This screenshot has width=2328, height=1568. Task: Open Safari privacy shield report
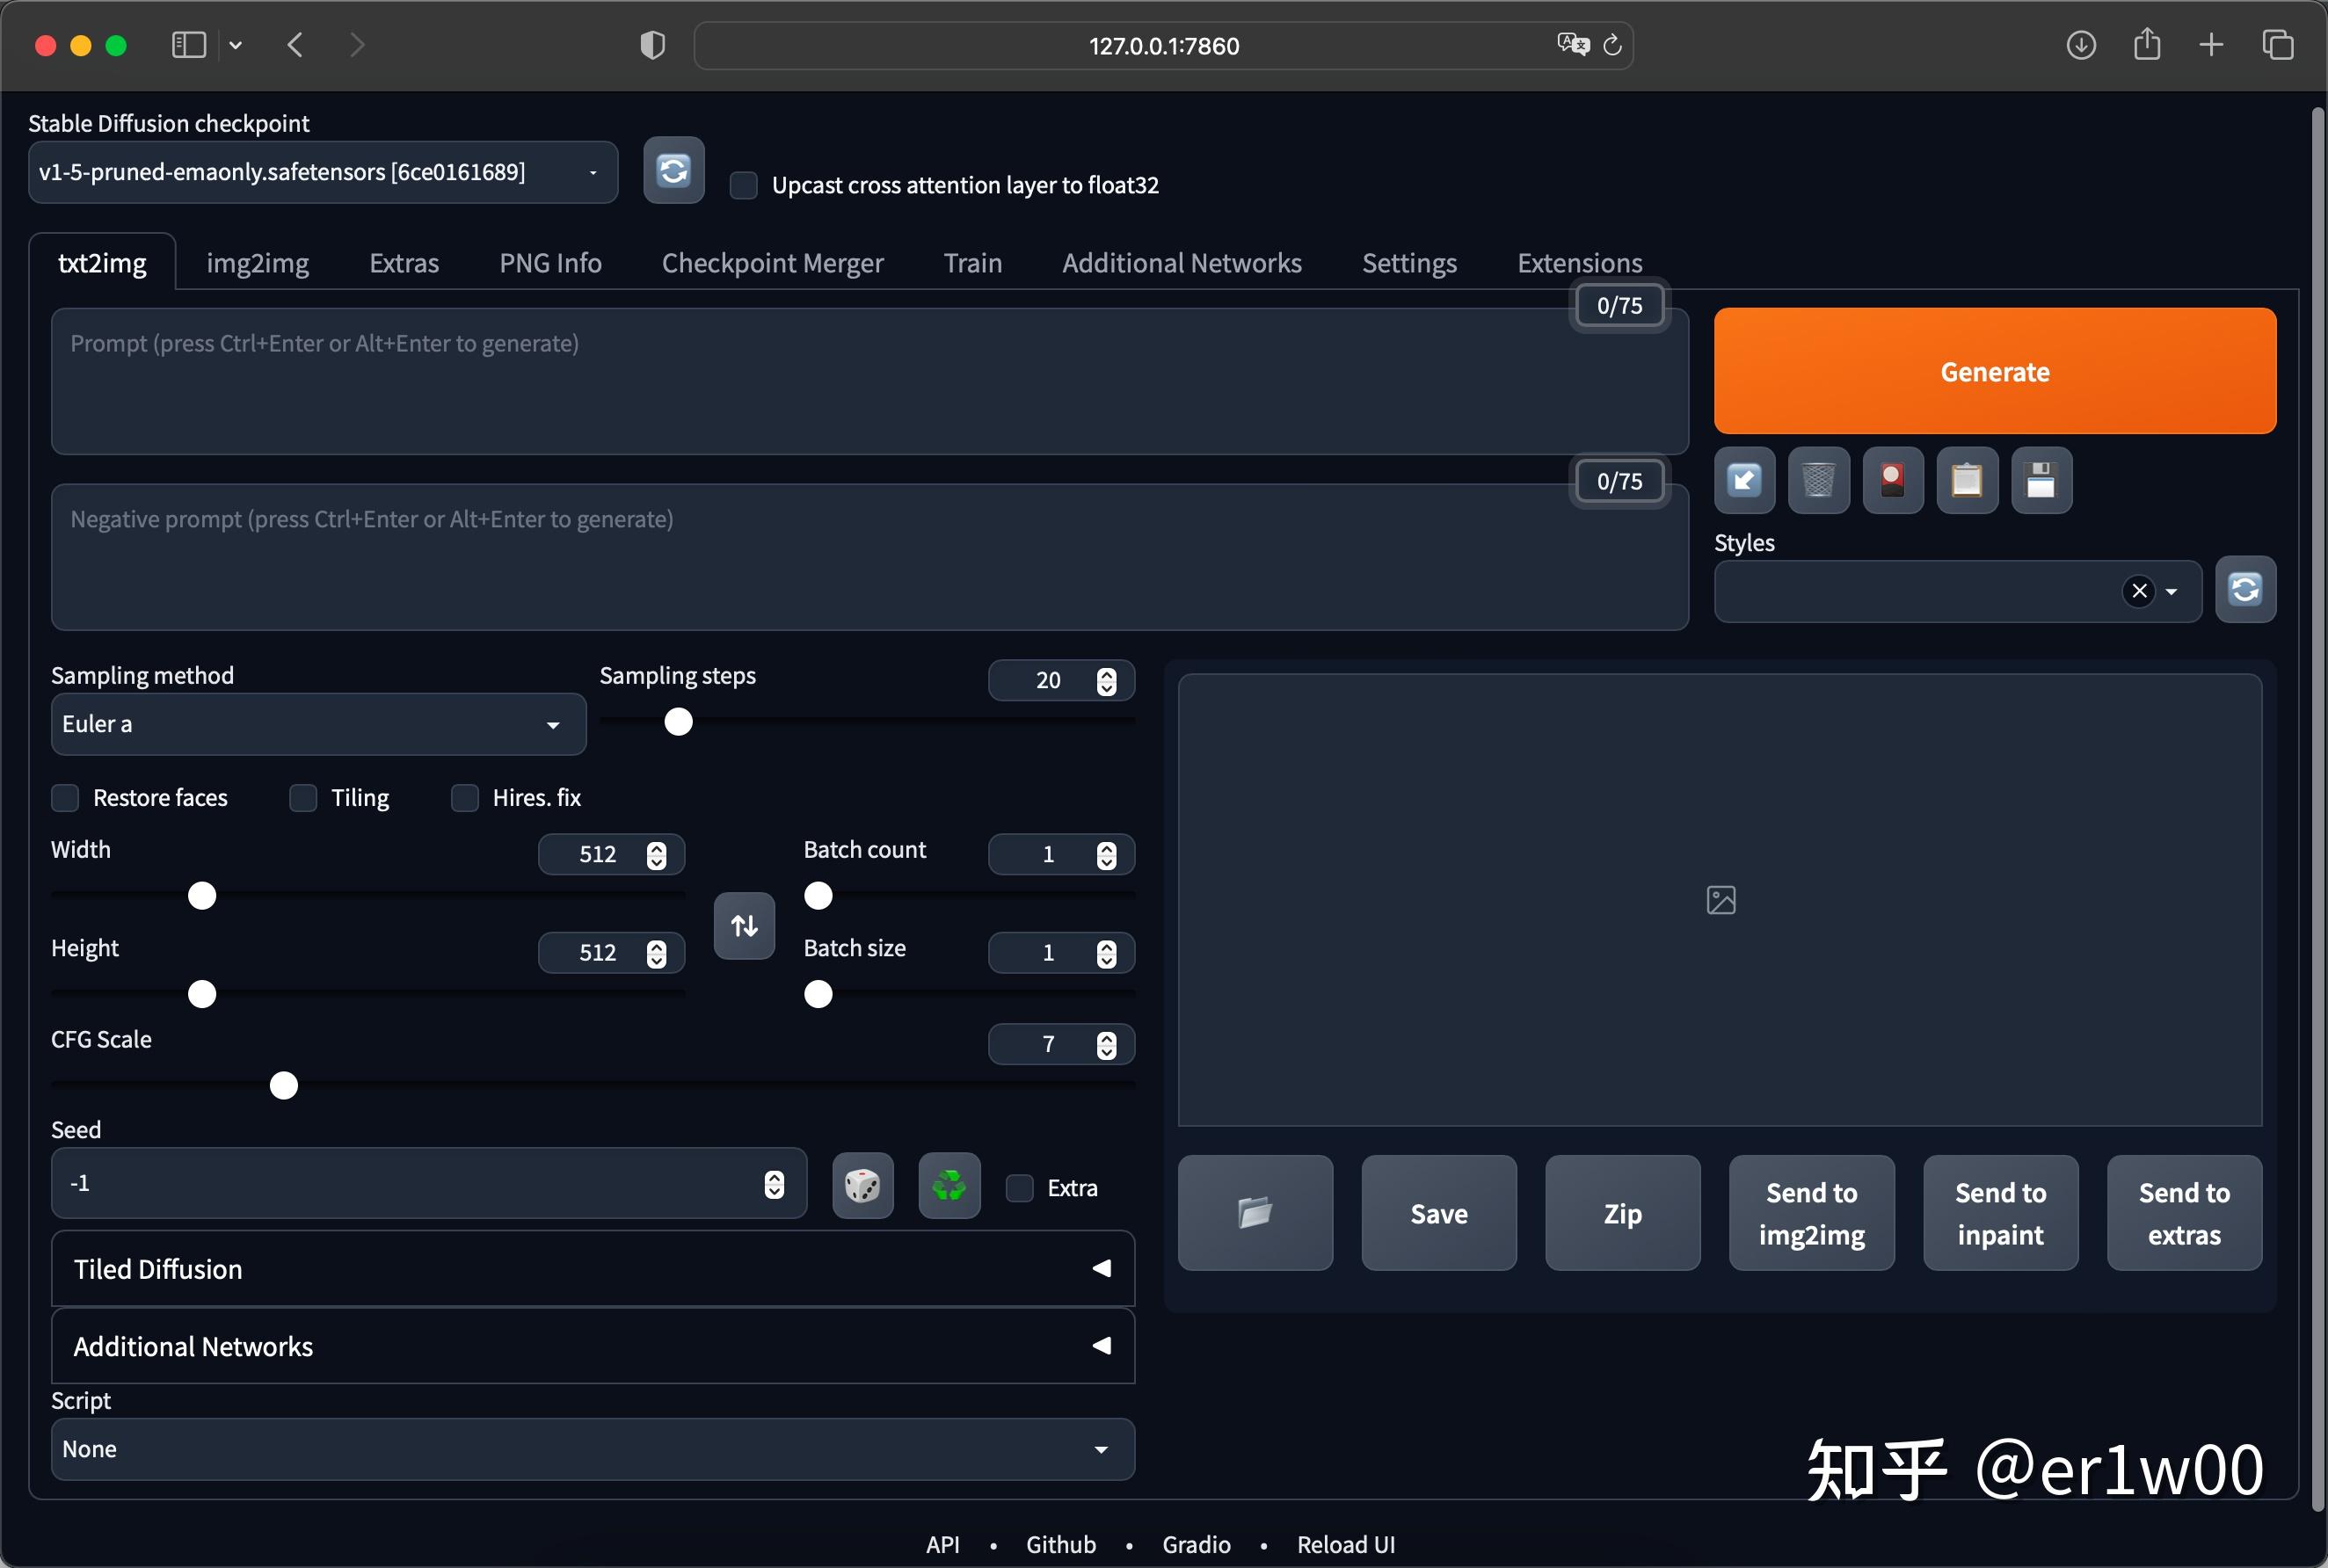tap(652, 45)
